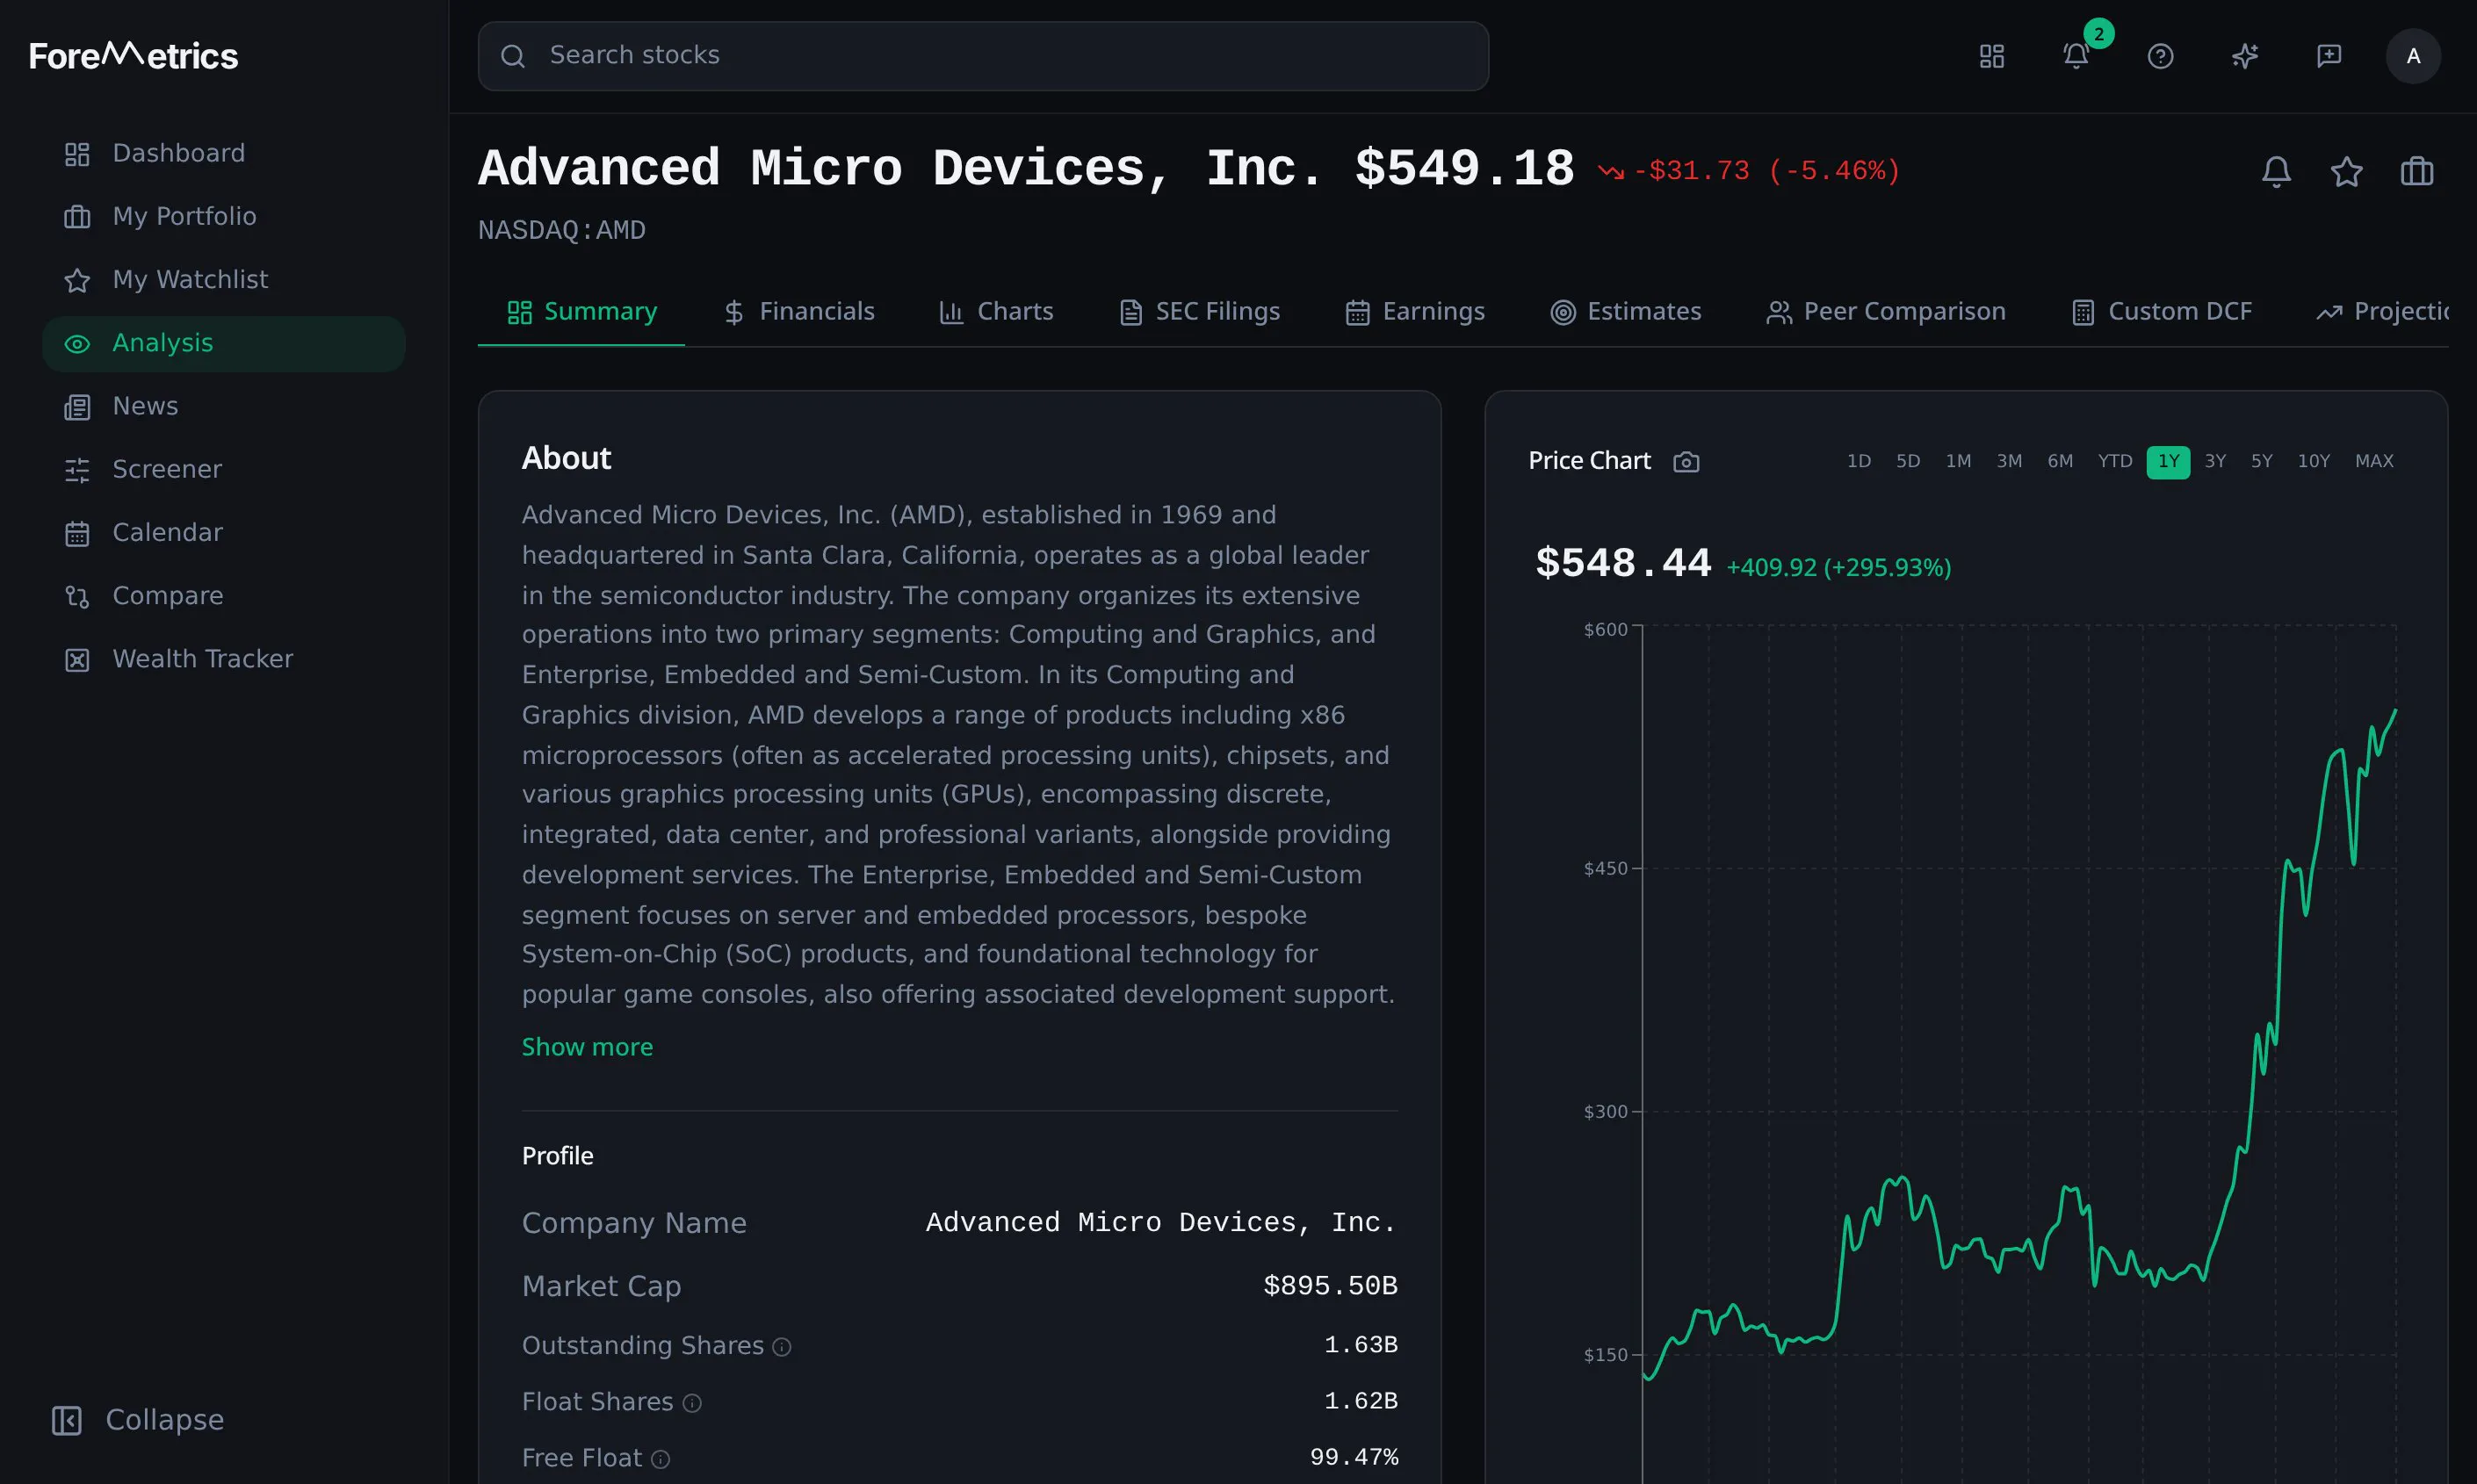Click Show more under About

587,1047
